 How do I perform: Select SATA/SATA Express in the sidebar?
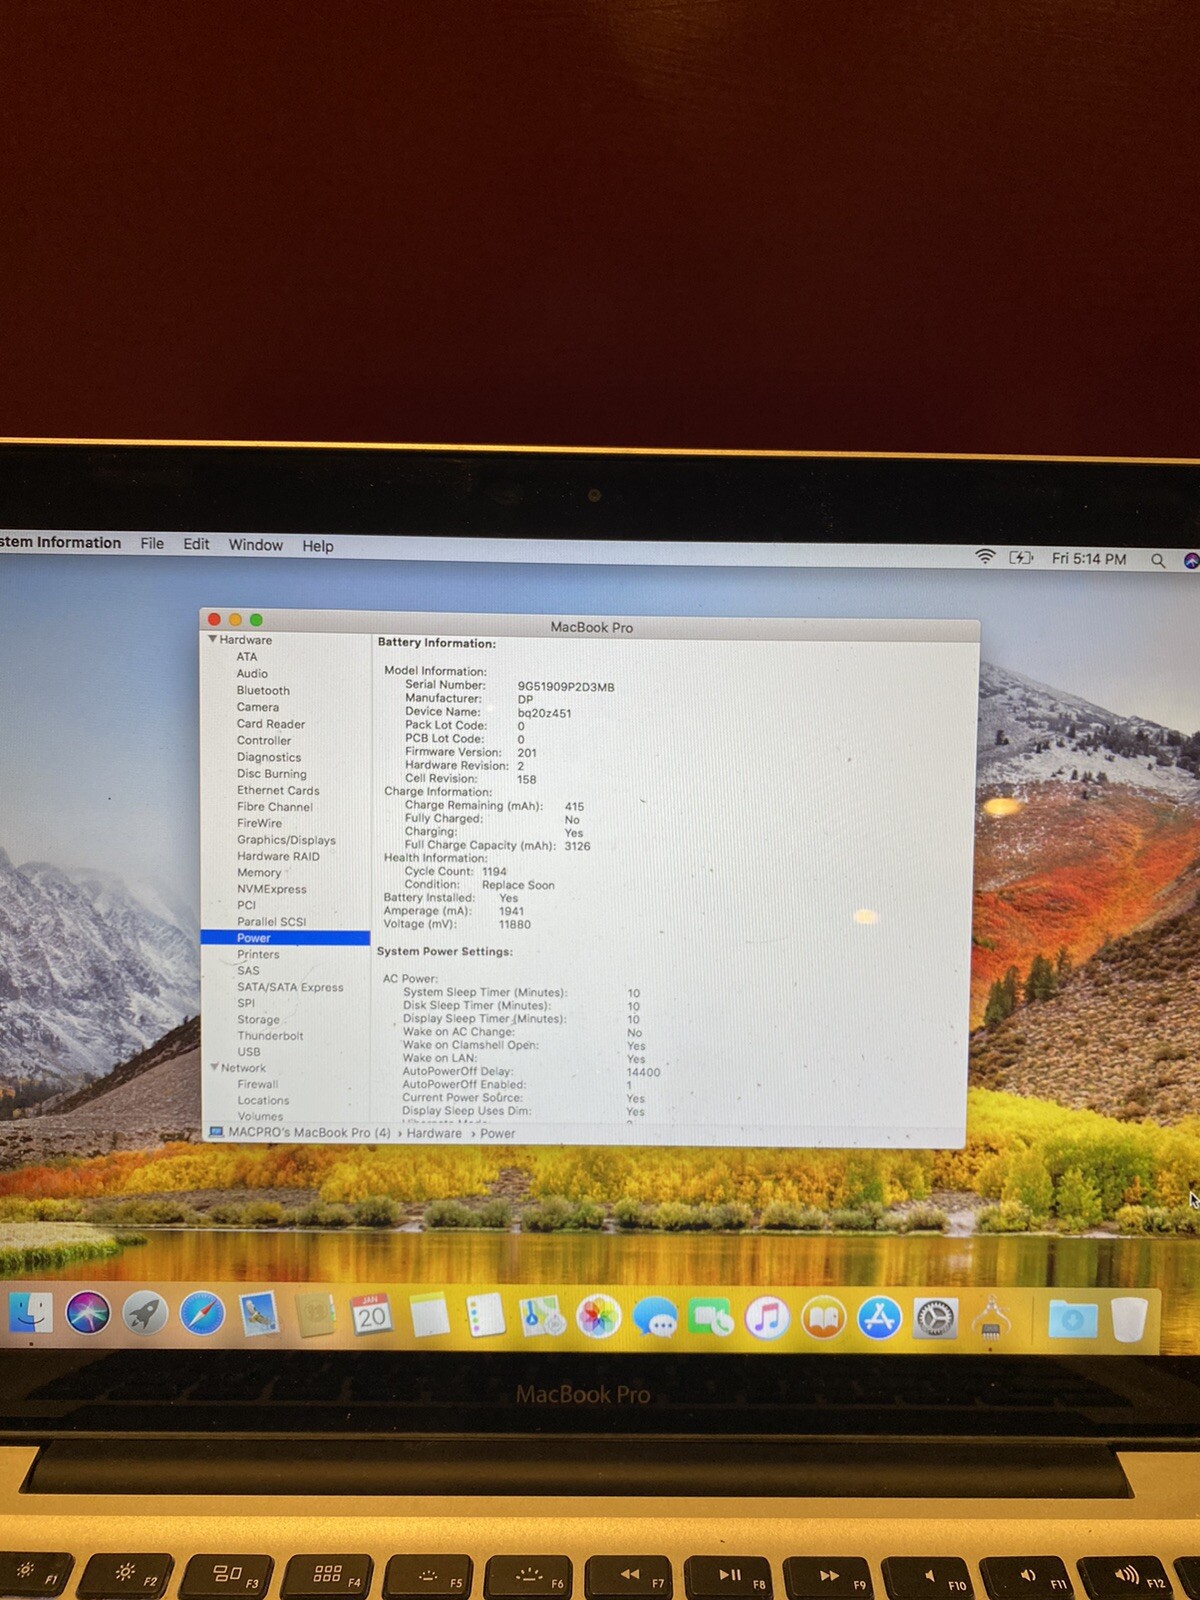coord(290,987)
